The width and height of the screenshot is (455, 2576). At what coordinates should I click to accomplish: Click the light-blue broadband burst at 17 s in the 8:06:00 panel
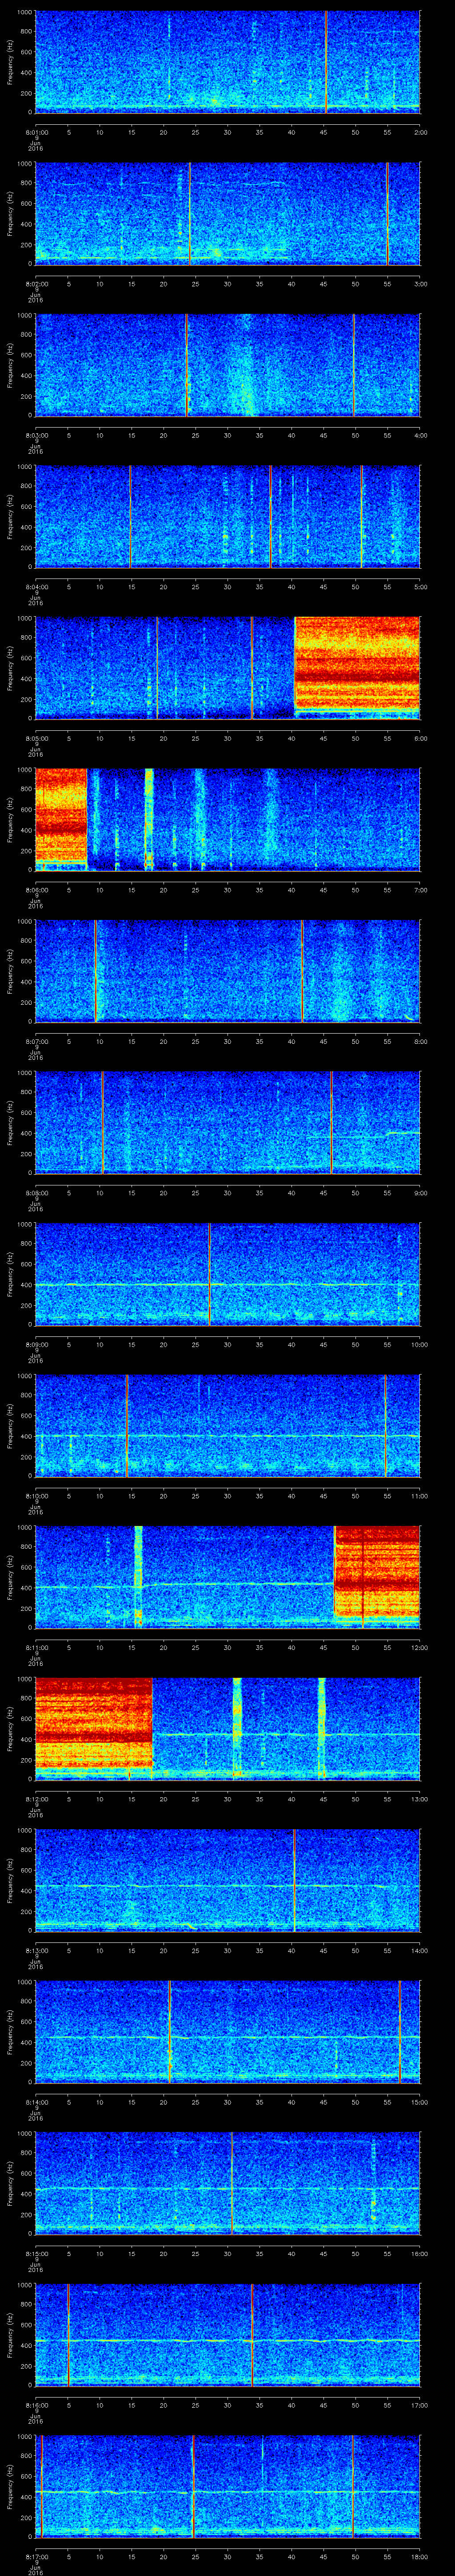click(x=149, y=819)
